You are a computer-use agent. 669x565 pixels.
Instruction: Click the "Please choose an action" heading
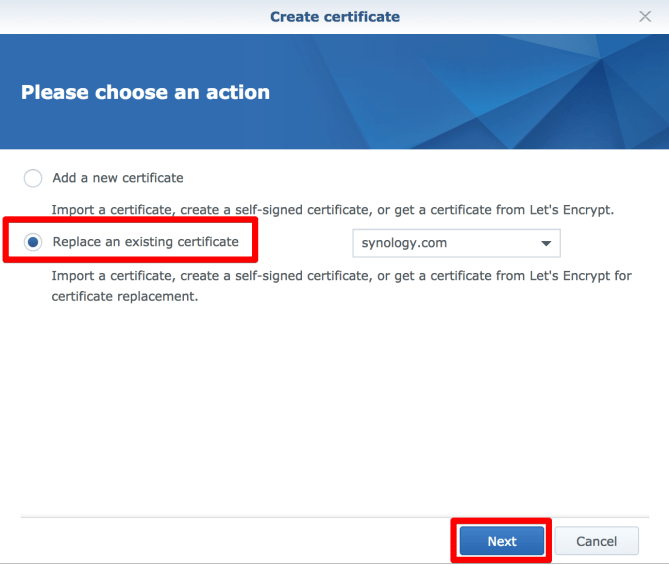pos(145,92)
